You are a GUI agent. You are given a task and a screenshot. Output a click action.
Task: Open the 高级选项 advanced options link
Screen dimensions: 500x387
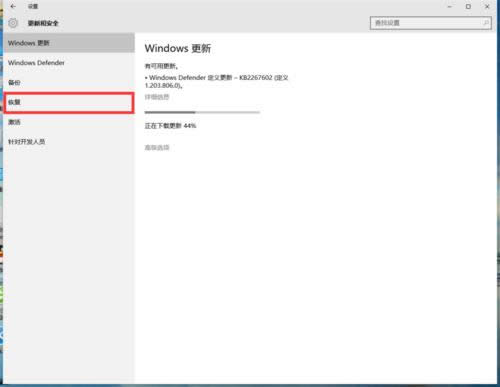pos(157,147)
